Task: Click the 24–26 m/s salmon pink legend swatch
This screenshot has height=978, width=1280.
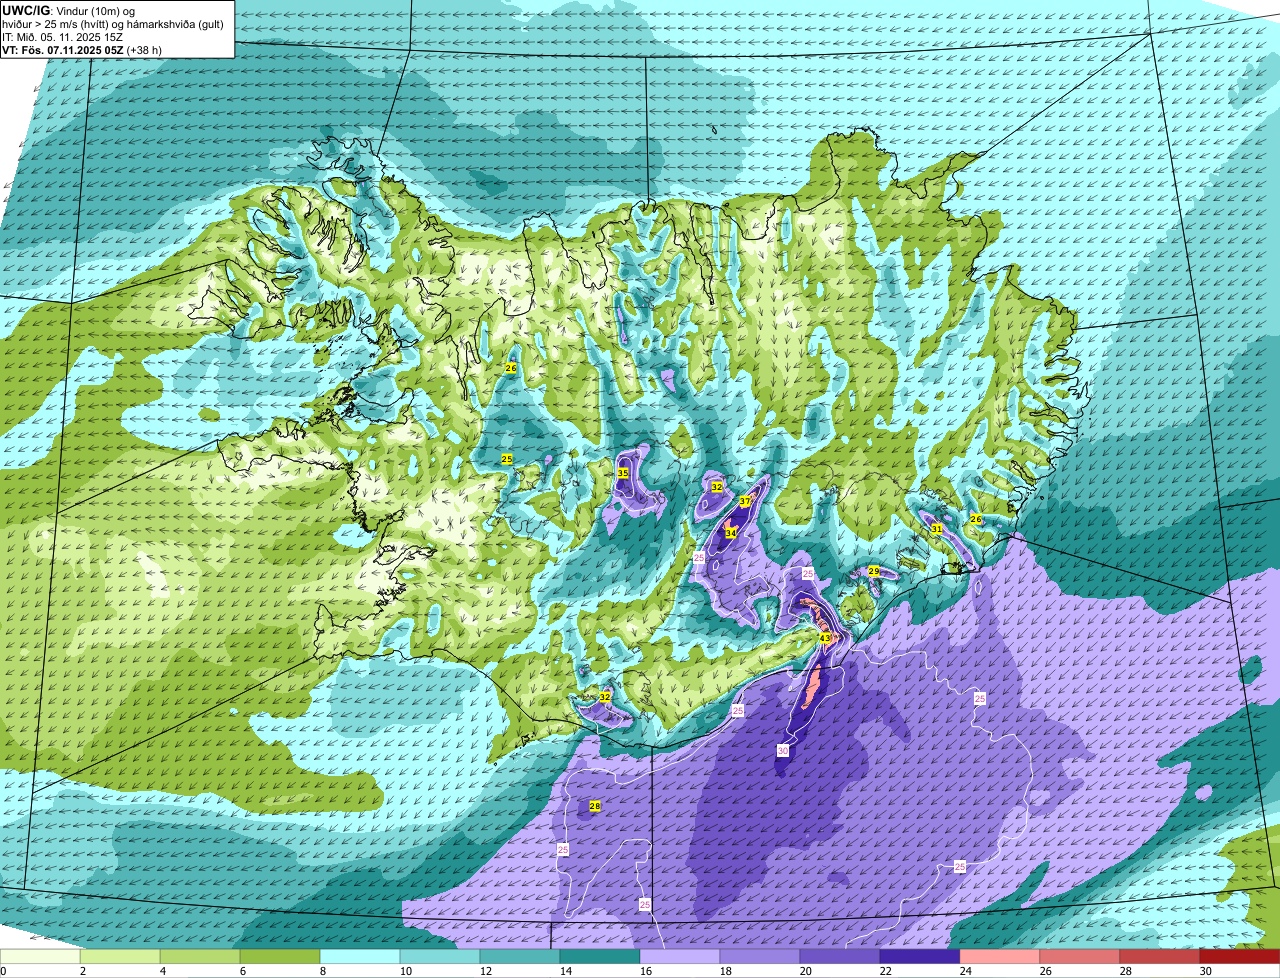Action: [x=1000, y=957]
